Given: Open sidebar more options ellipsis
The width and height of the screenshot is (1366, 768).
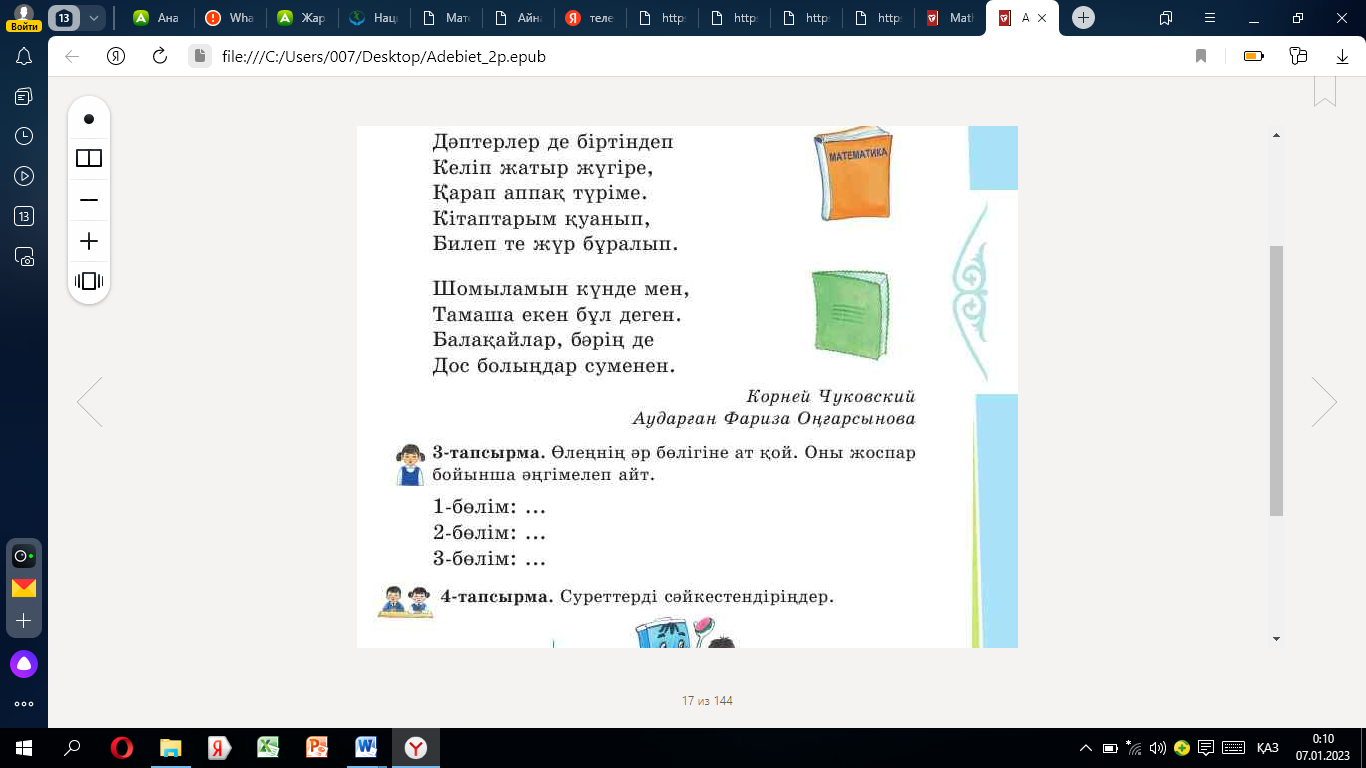Looking at the screenshot, I should tap(24, 704).
